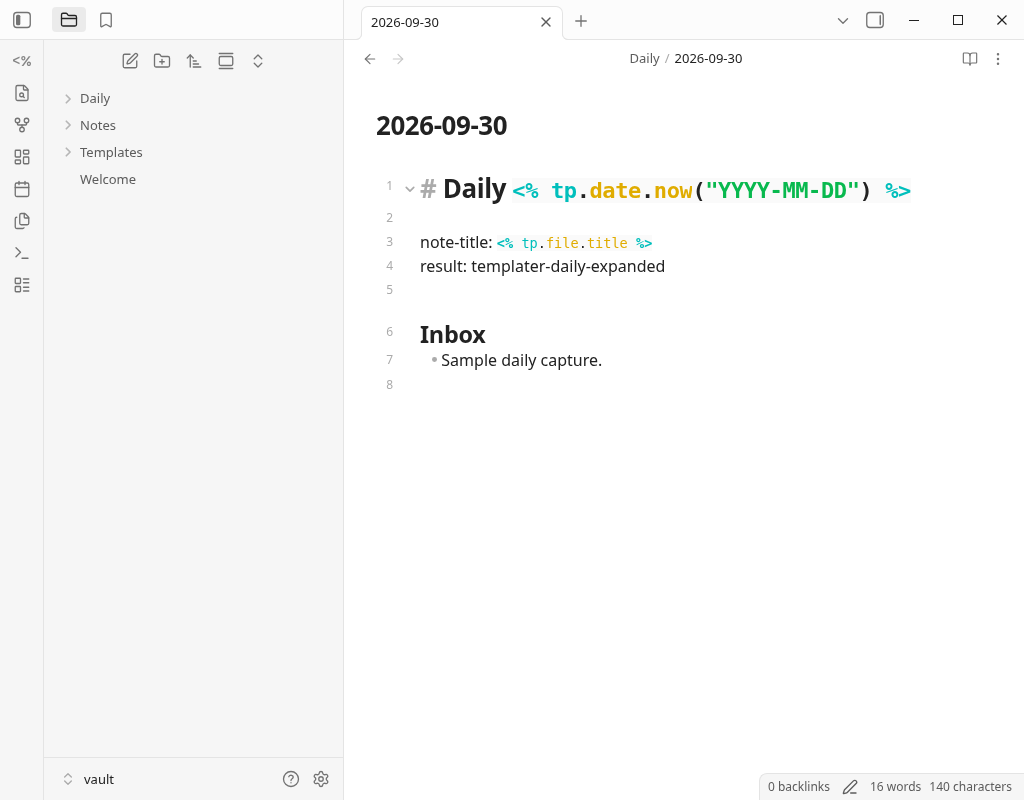Toggle the left sidebar collapse icon

pos(22,20)
